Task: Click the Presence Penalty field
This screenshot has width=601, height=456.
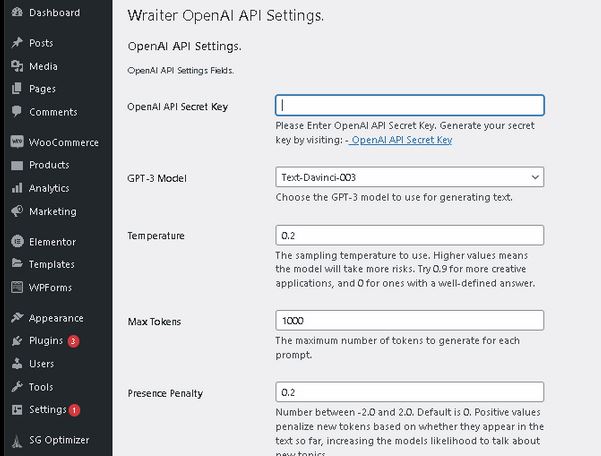Action: (409, 392)
